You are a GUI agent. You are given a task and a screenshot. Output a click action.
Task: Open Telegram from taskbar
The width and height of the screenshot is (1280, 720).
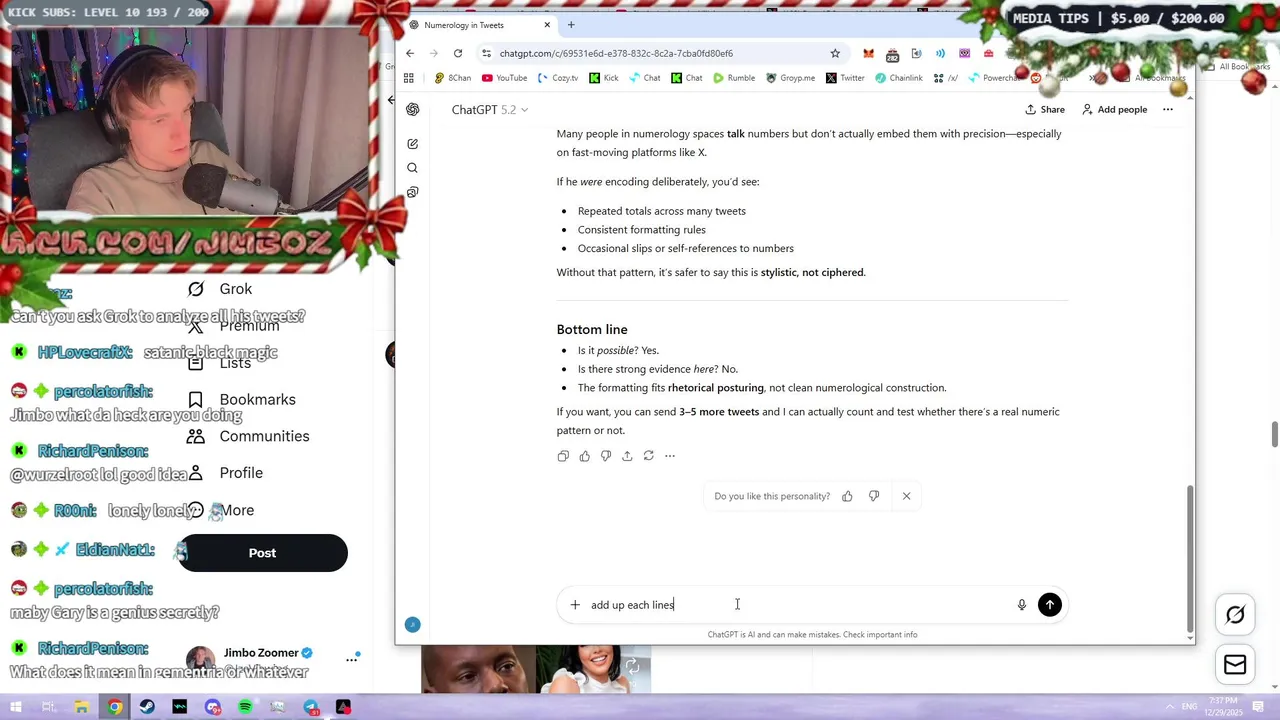click(x=311, y=707)
